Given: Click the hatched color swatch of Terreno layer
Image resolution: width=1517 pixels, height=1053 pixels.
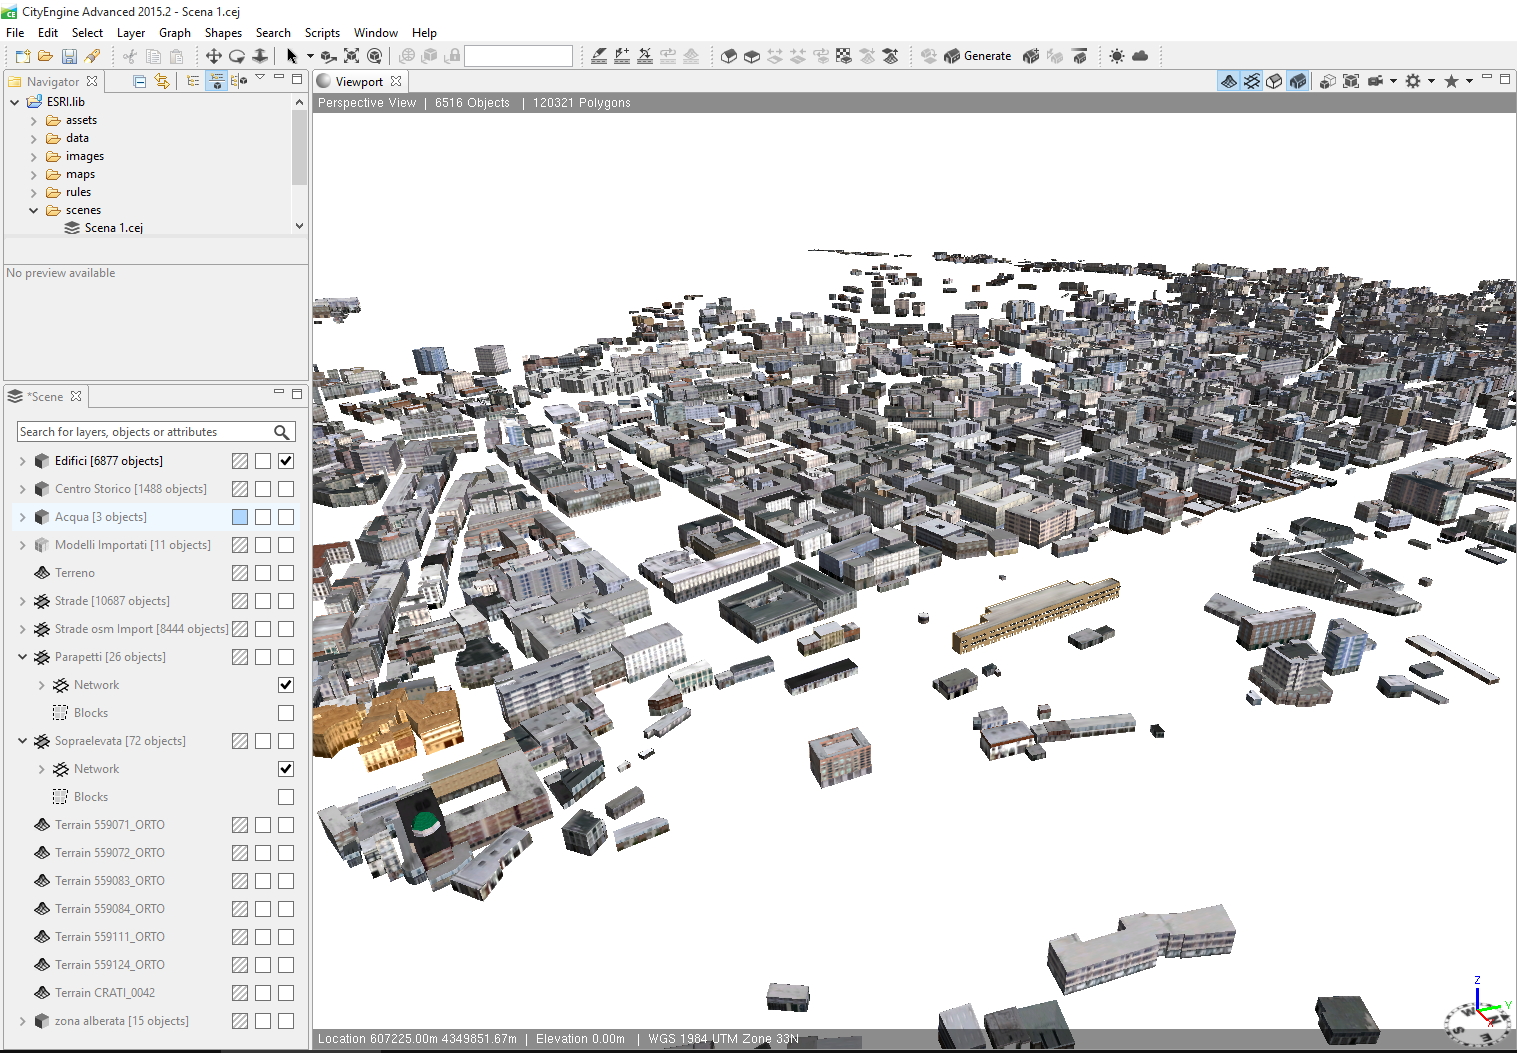Looking at the screenshot, I should click(x=240, y=573).
